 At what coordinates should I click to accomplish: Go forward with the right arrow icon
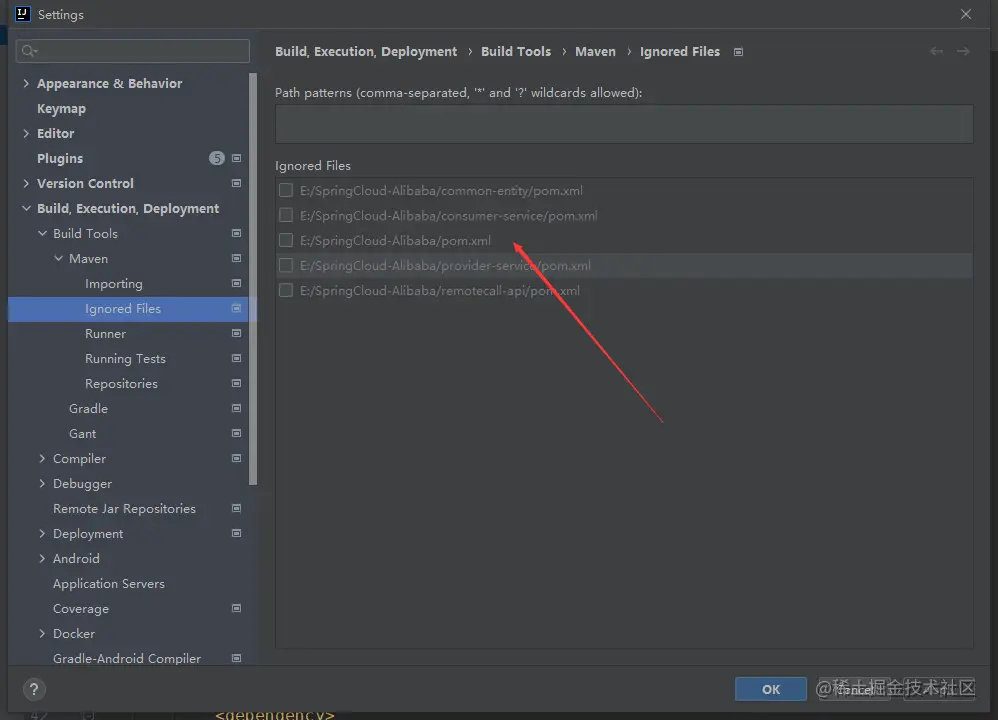click(x=963, y=52)
